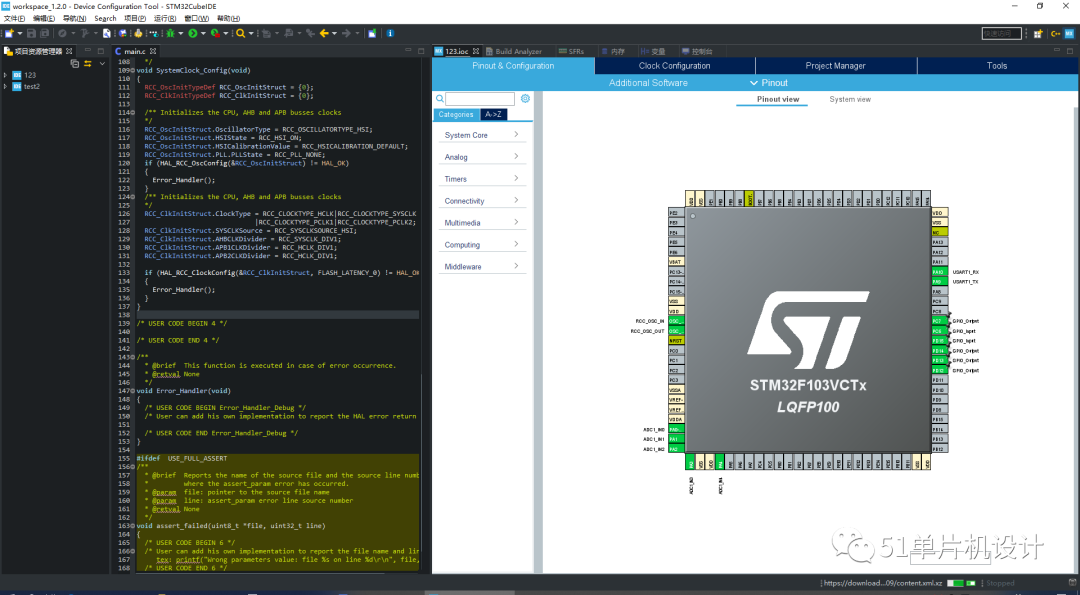Screen dimensions: 1080x595
Task: Open the 帮助(H) menu
Action: click(x=229, y=19)
